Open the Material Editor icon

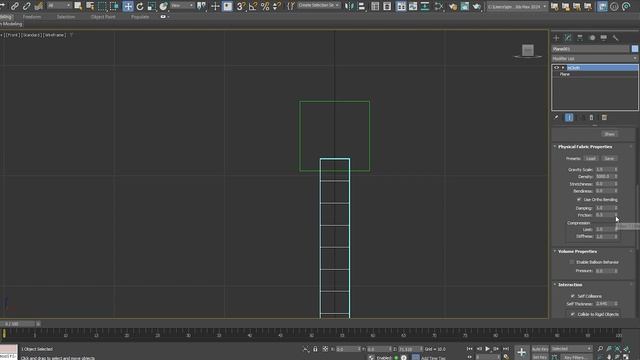pyautogui.click(x=439, y=6)
